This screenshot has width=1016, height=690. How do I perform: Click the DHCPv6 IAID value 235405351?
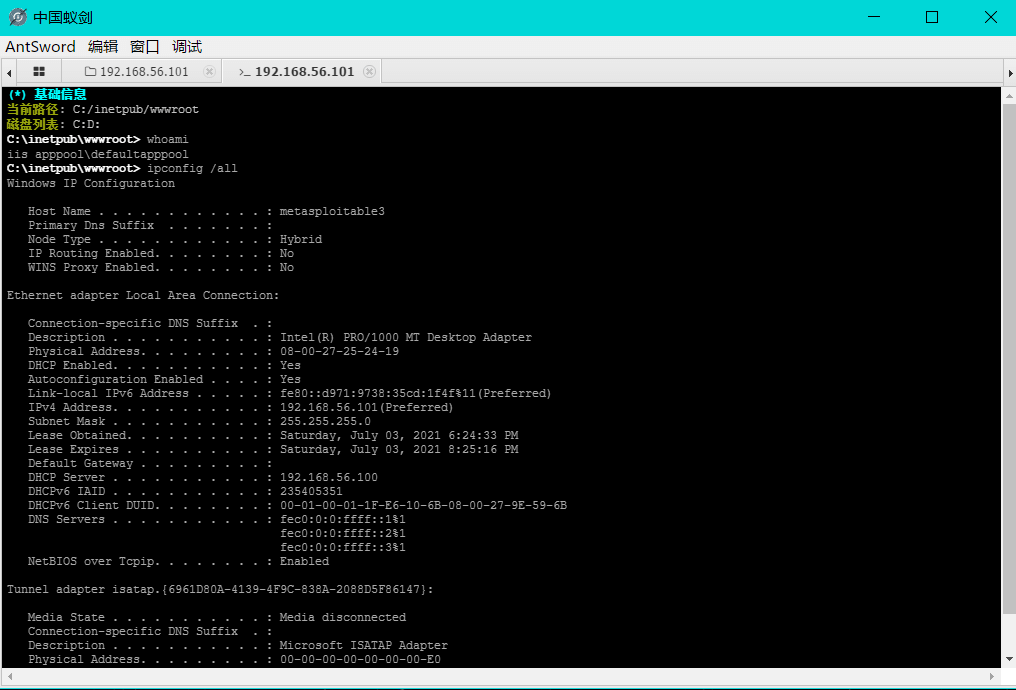(x=311, y=491)
